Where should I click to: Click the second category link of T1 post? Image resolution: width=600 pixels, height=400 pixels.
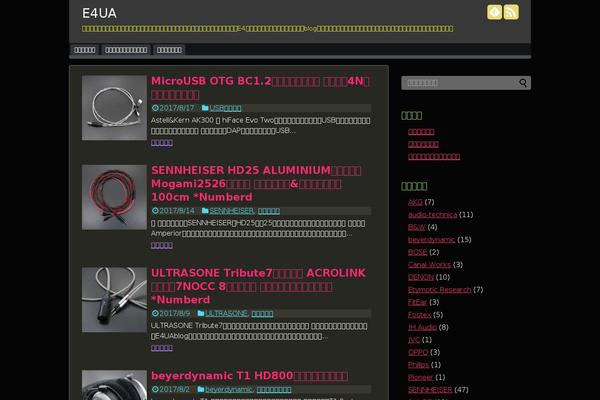(274, 389)
